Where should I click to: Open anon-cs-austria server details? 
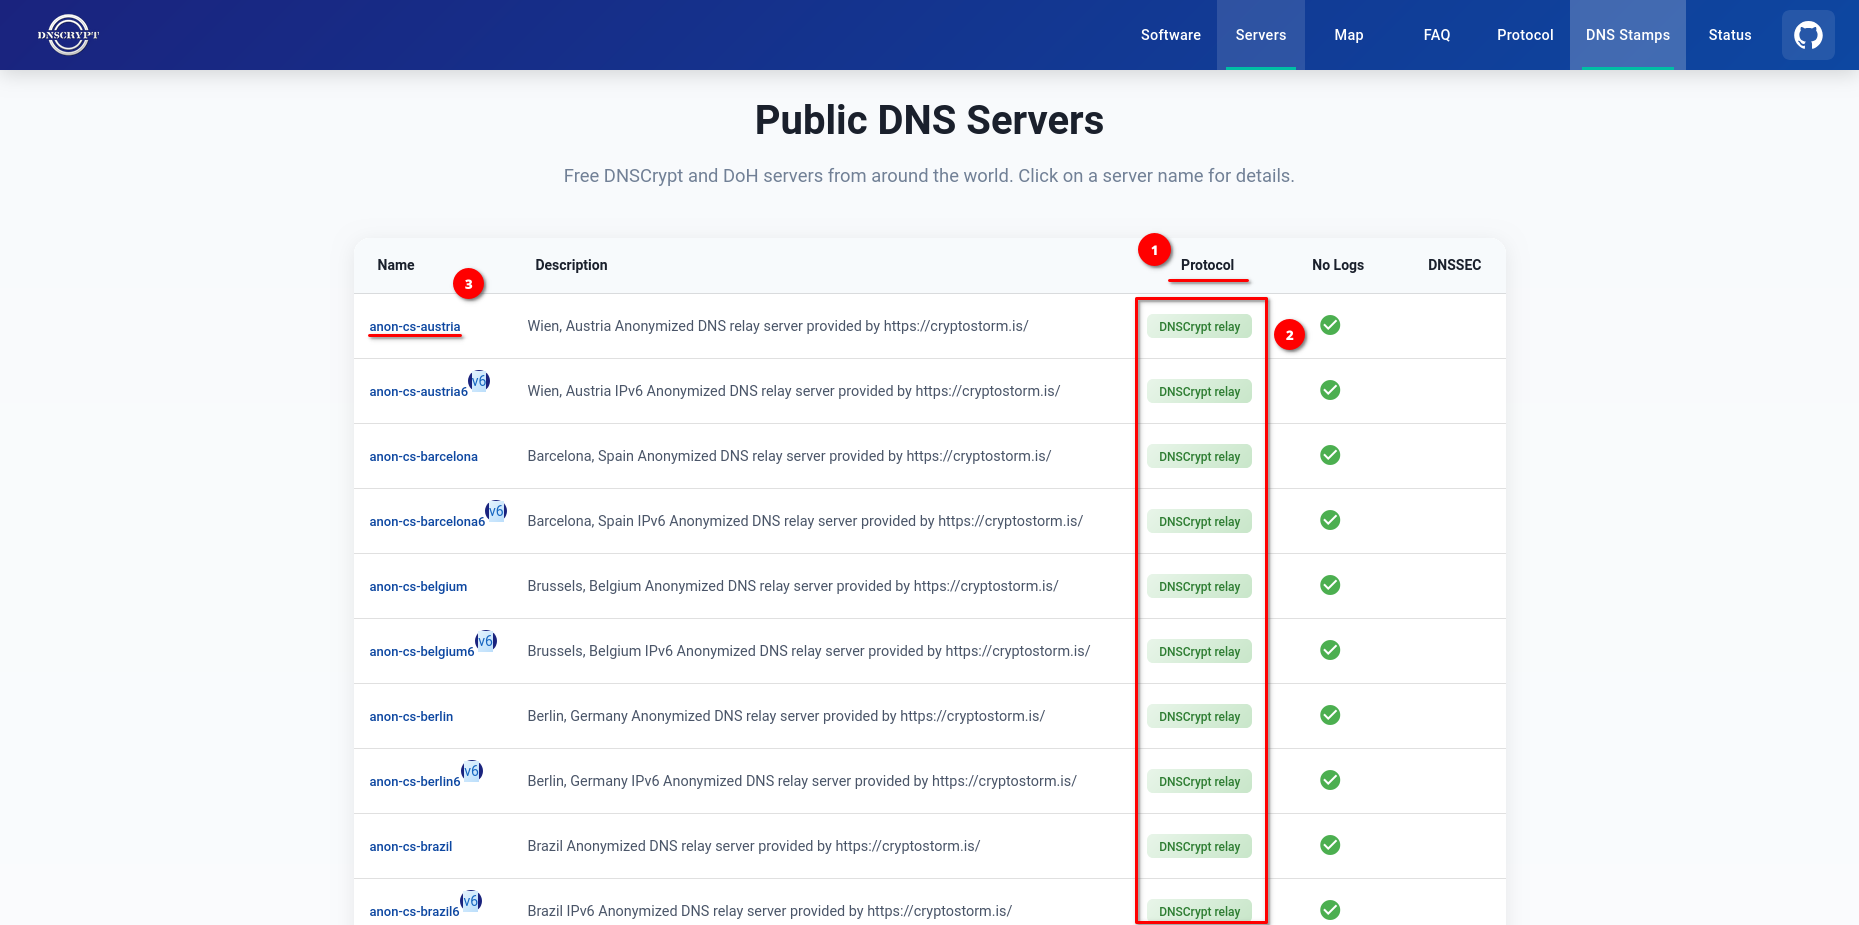pyautogui.click(x=415, y=327)
